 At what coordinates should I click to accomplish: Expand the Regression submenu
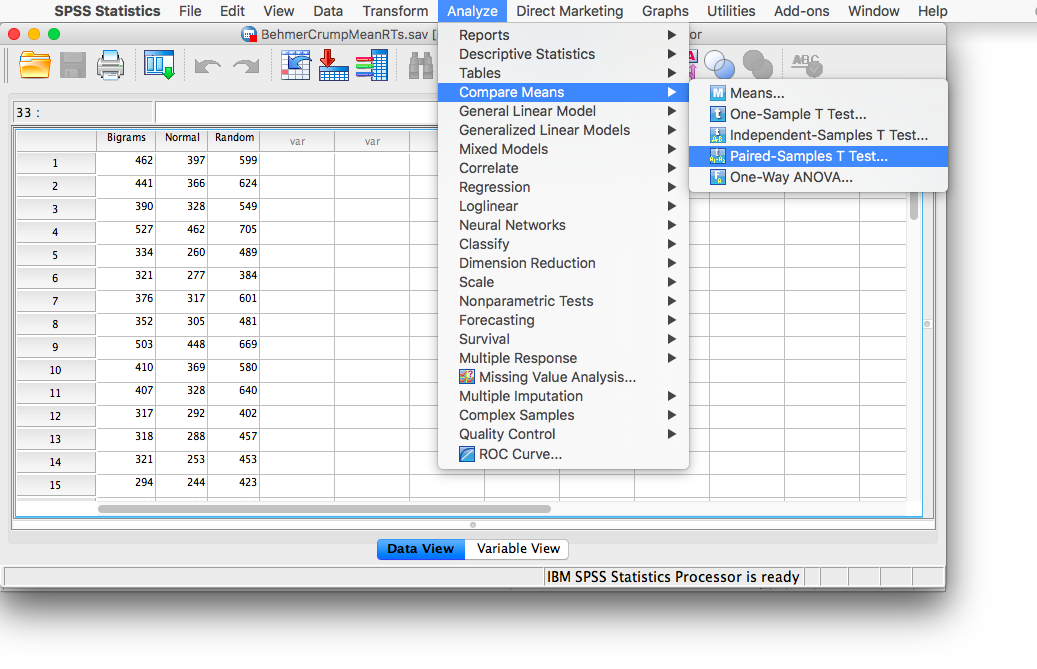coord(563,187)
